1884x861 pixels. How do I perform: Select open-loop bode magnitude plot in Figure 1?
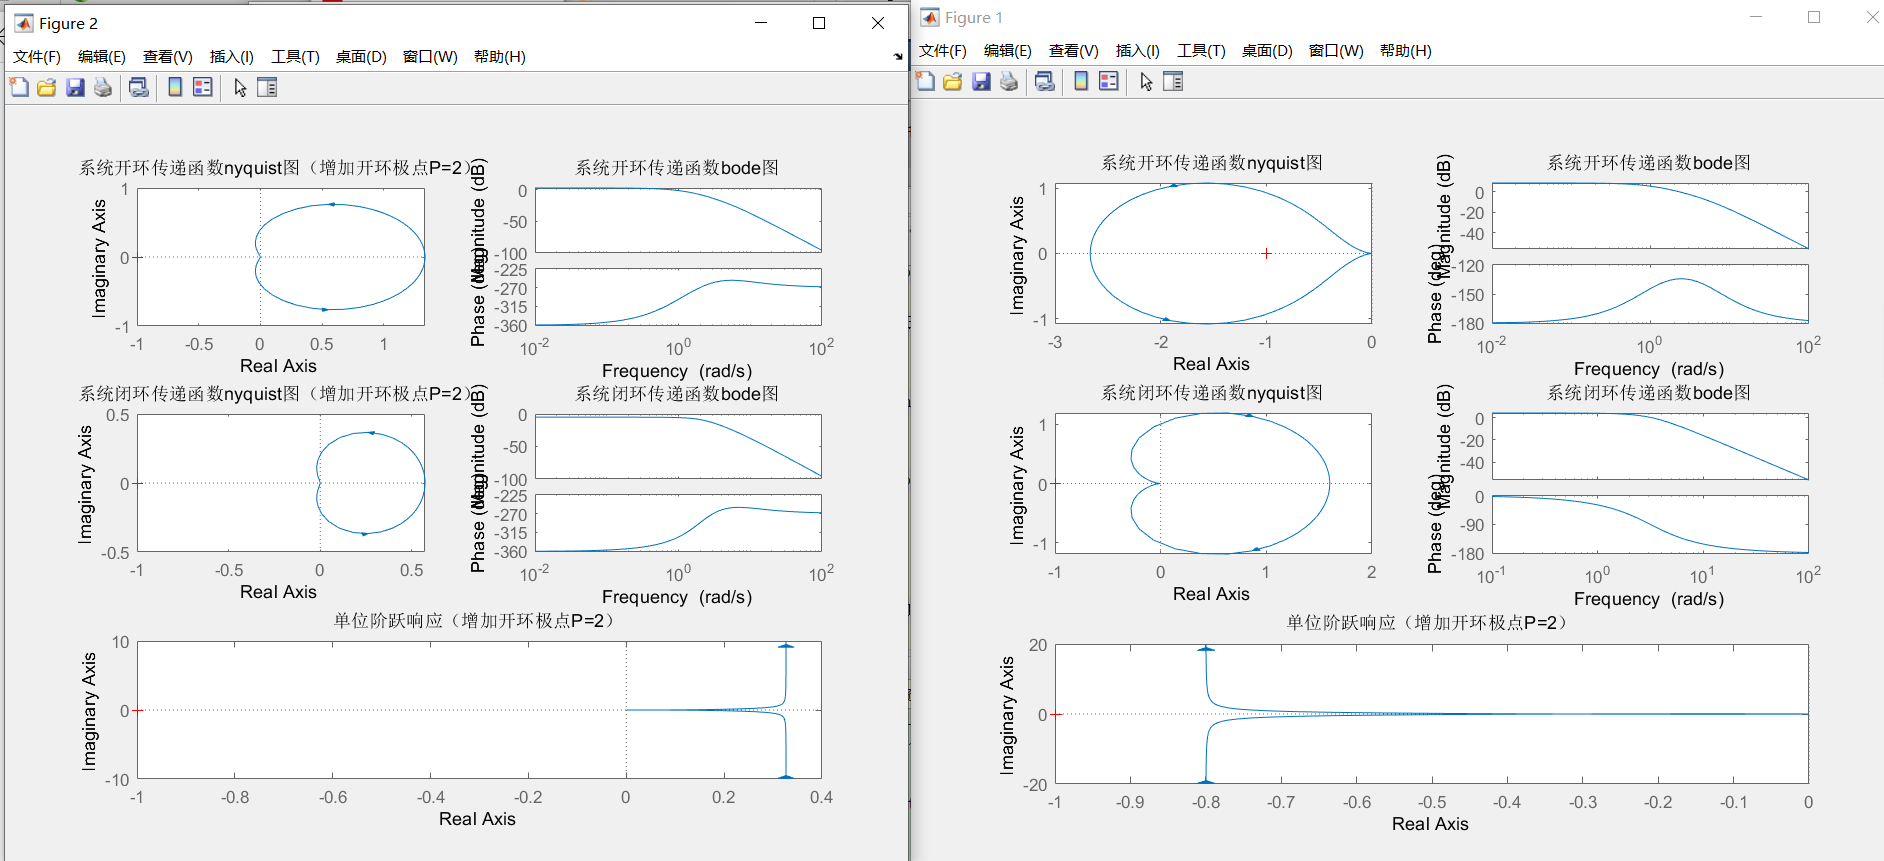(x=1650, y=216)
